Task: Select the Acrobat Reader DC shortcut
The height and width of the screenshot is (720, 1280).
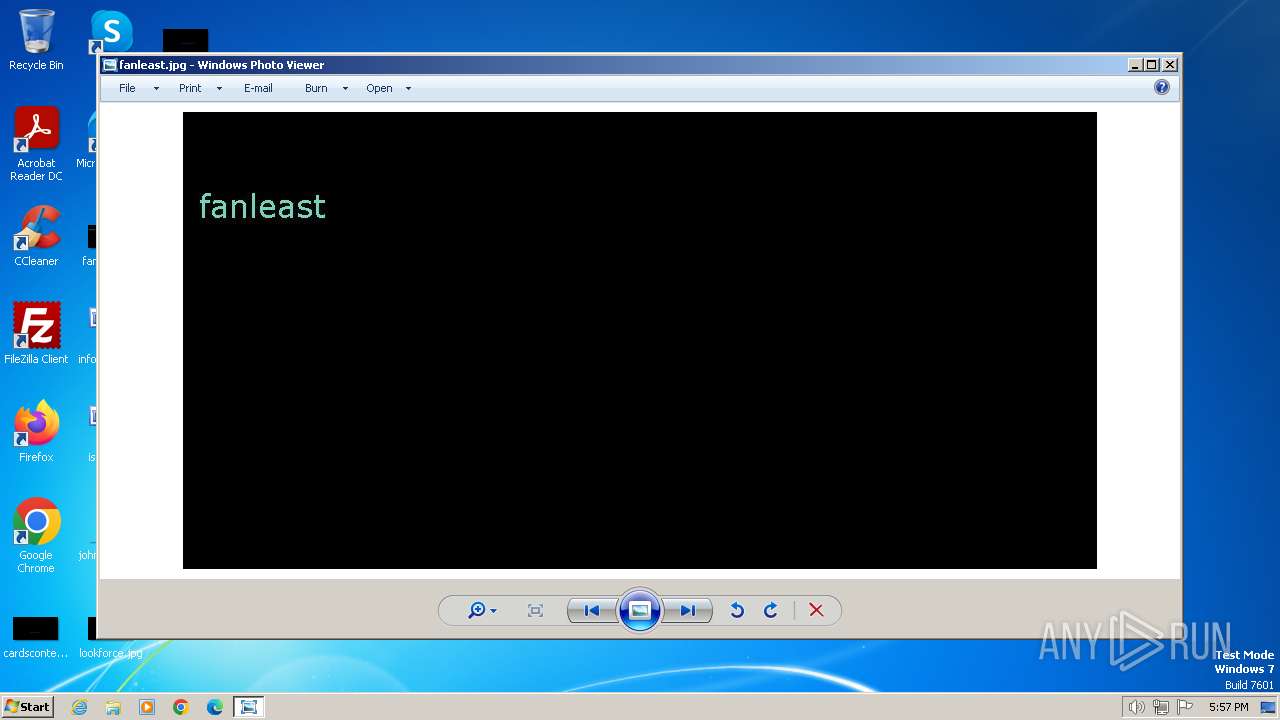Action: pos(36,144)
